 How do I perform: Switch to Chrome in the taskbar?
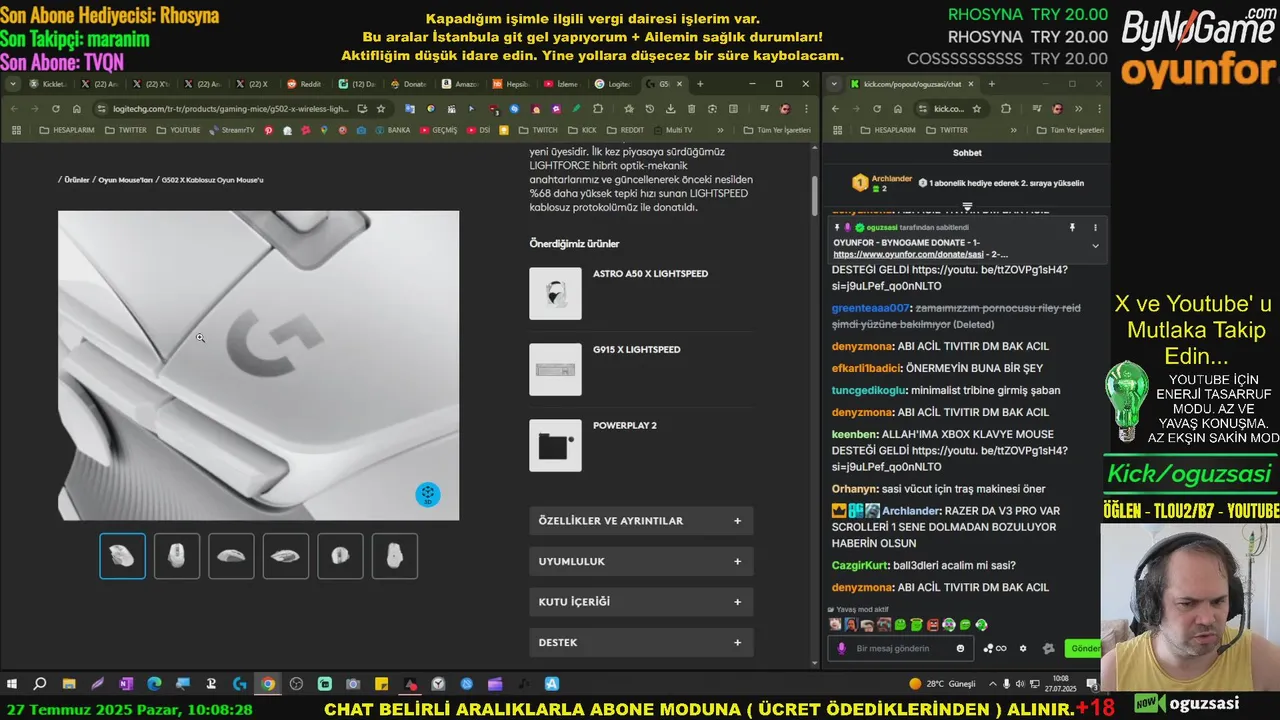tap(268, 684)
